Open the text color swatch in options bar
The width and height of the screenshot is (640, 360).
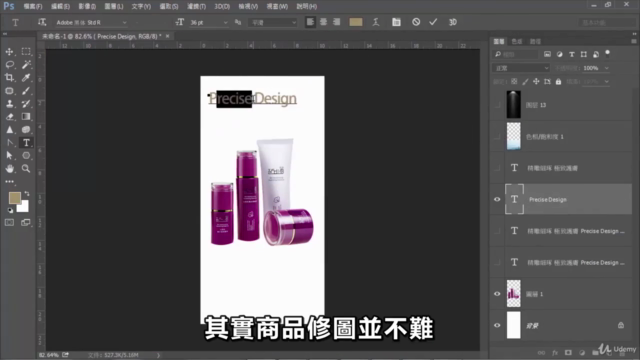tap(356, 22)
